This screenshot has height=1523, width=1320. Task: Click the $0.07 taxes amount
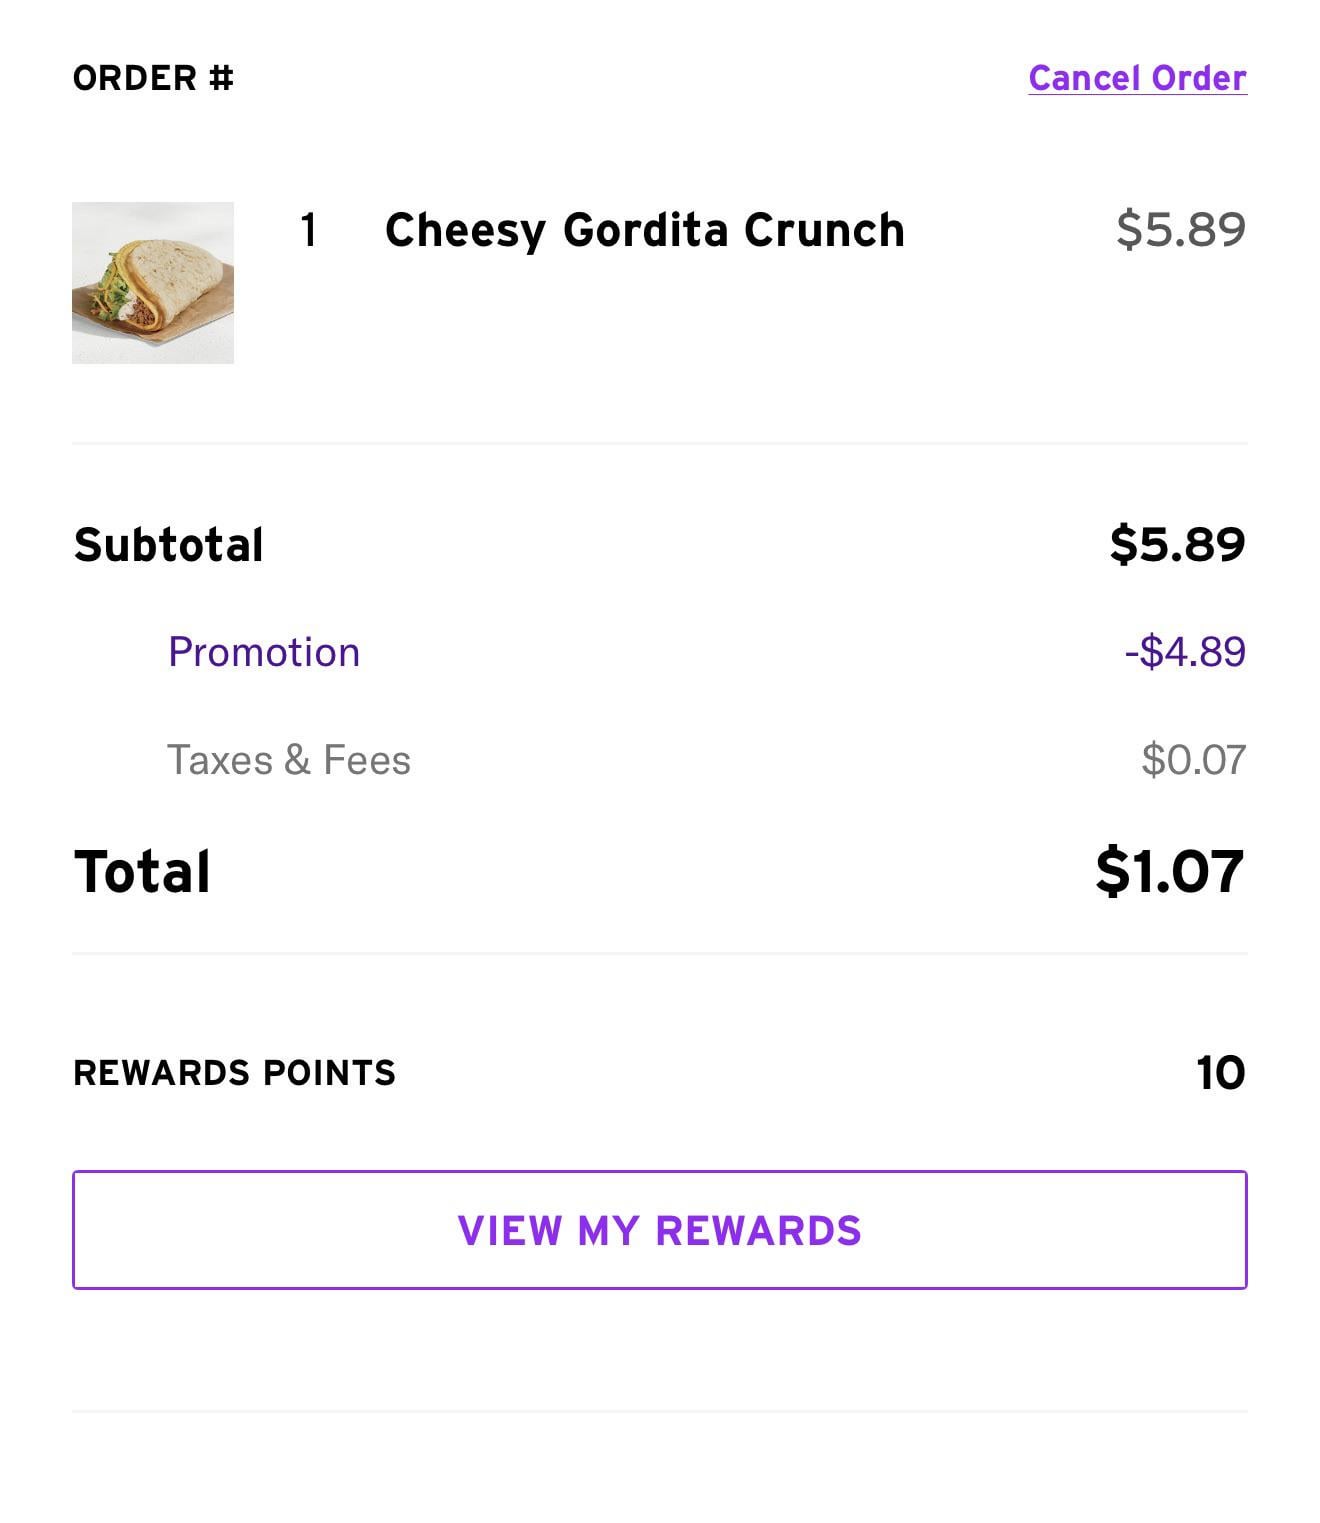pyautogui.click(x=1193, y=760)
